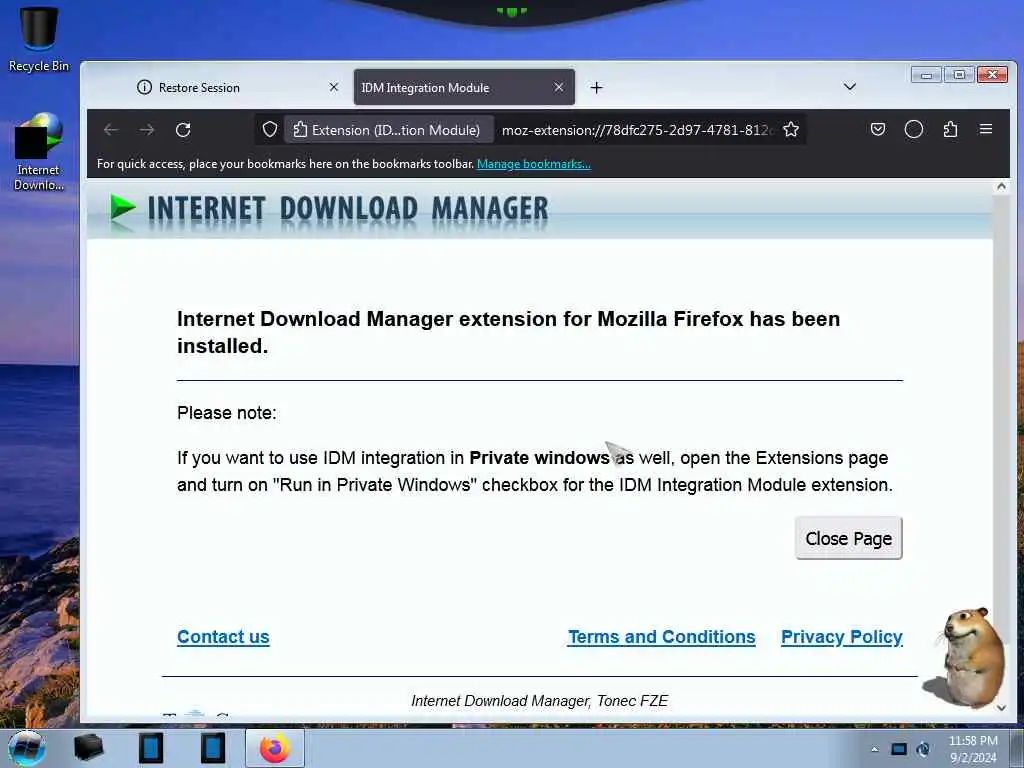
Task: Open tracking protection shield icon
Action: point(270,129)
